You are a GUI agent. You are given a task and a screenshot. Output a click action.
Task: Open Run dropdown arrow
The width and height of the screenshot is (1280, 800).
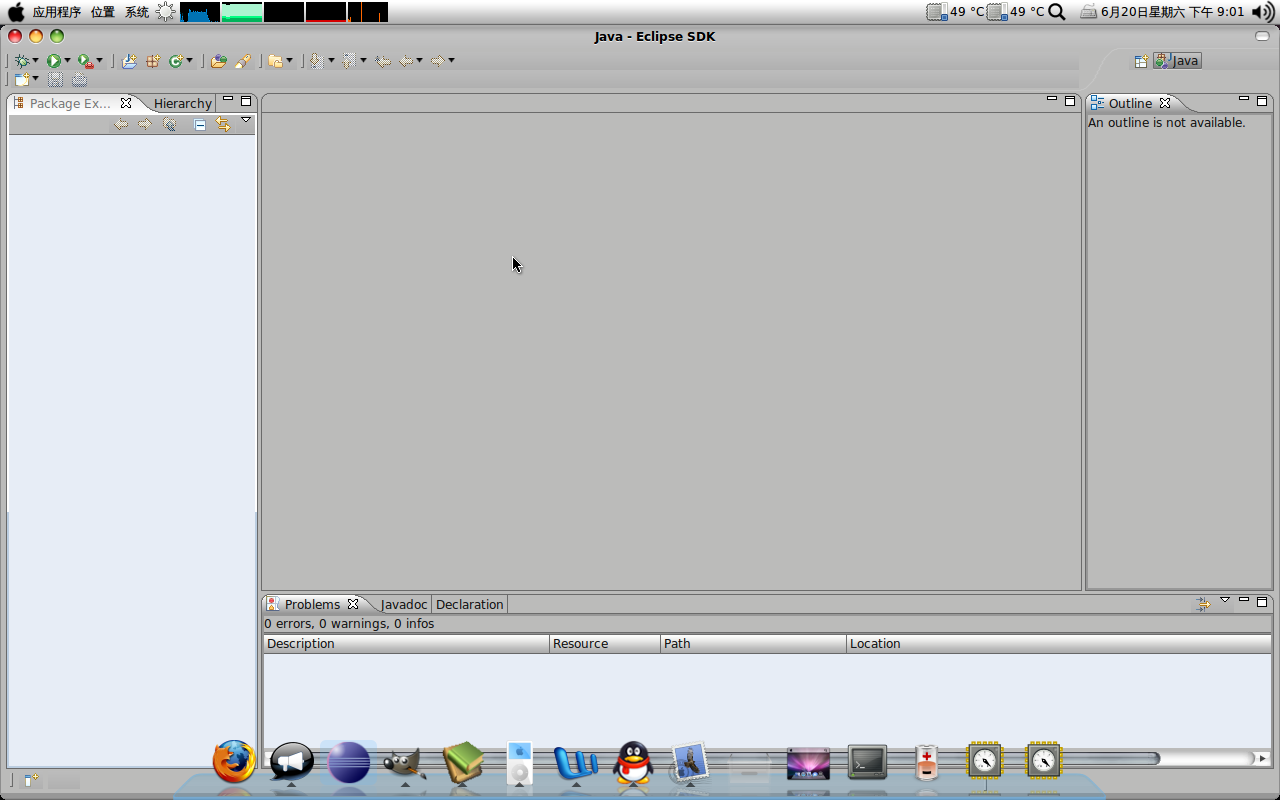click(x=68, y=61)
